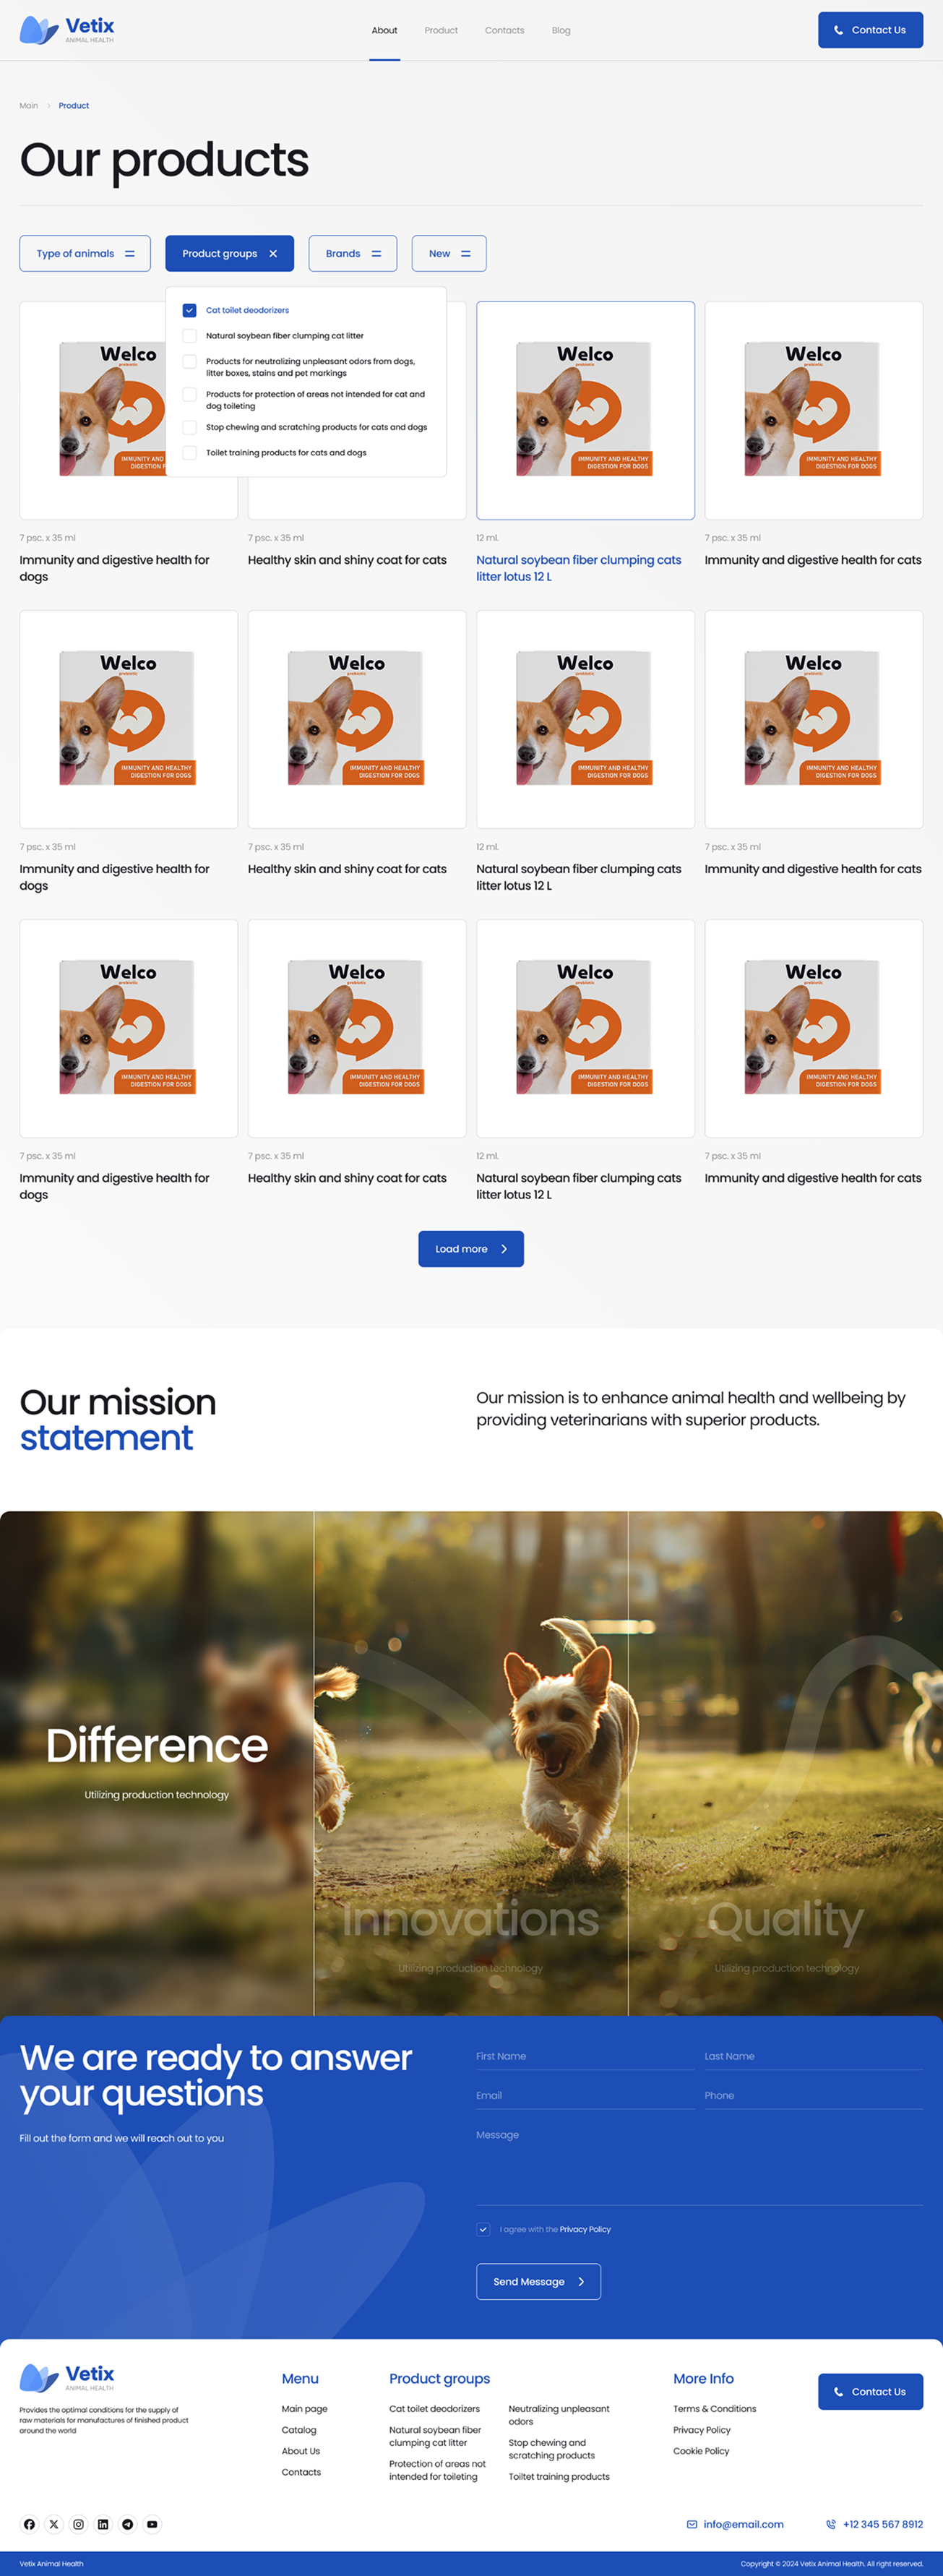
Task: Click the Load more button
Action: point(471,1249)
